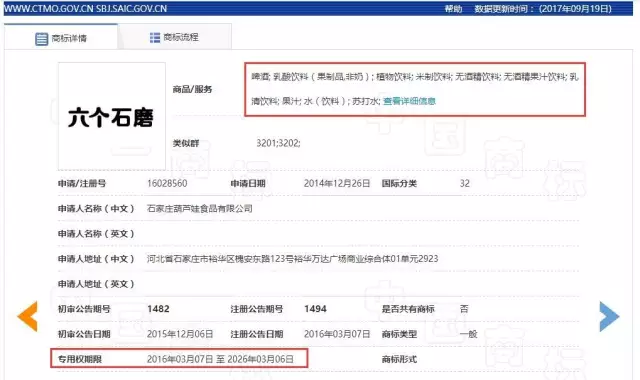Select the shared trademark value 否
This screenshot has height=380, width=640.
[x=464, y=309]
